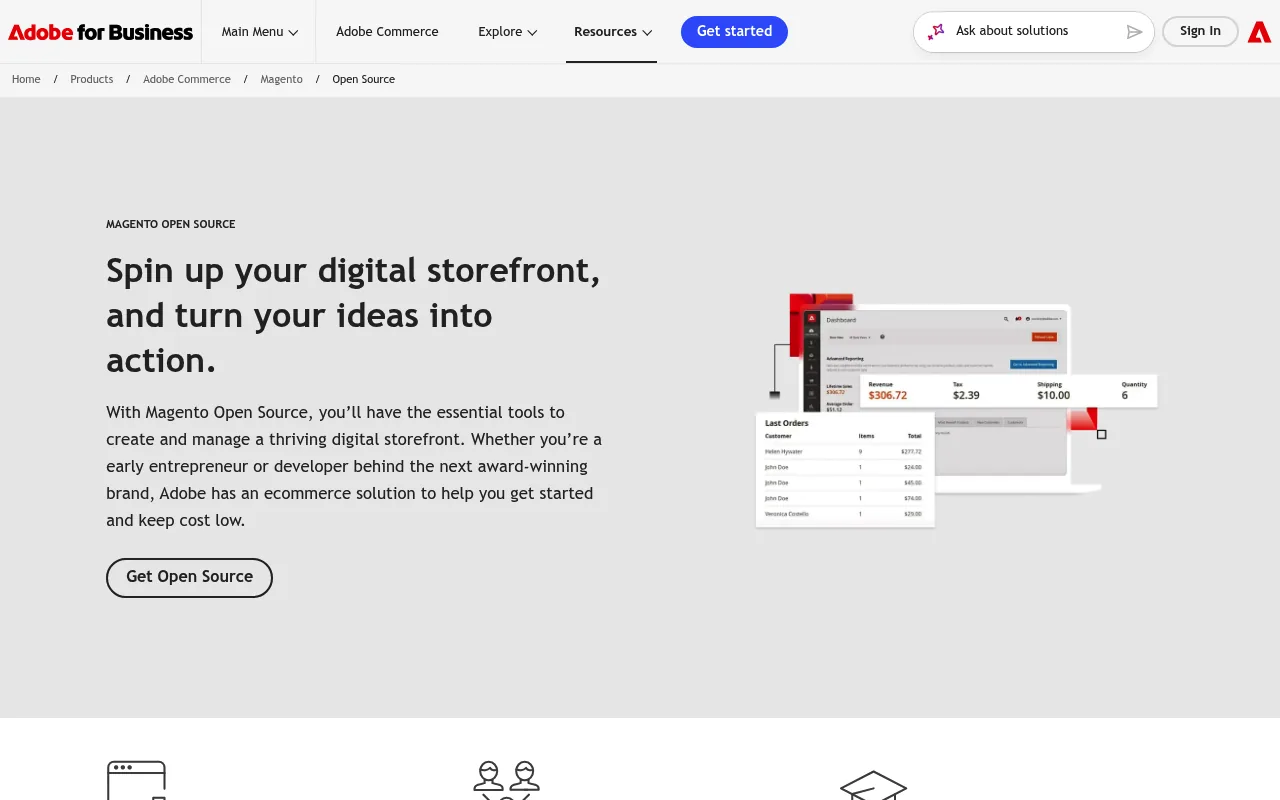Click the Adobe for Business logo
Screen dimensions: 1280x800
(100, 32)
